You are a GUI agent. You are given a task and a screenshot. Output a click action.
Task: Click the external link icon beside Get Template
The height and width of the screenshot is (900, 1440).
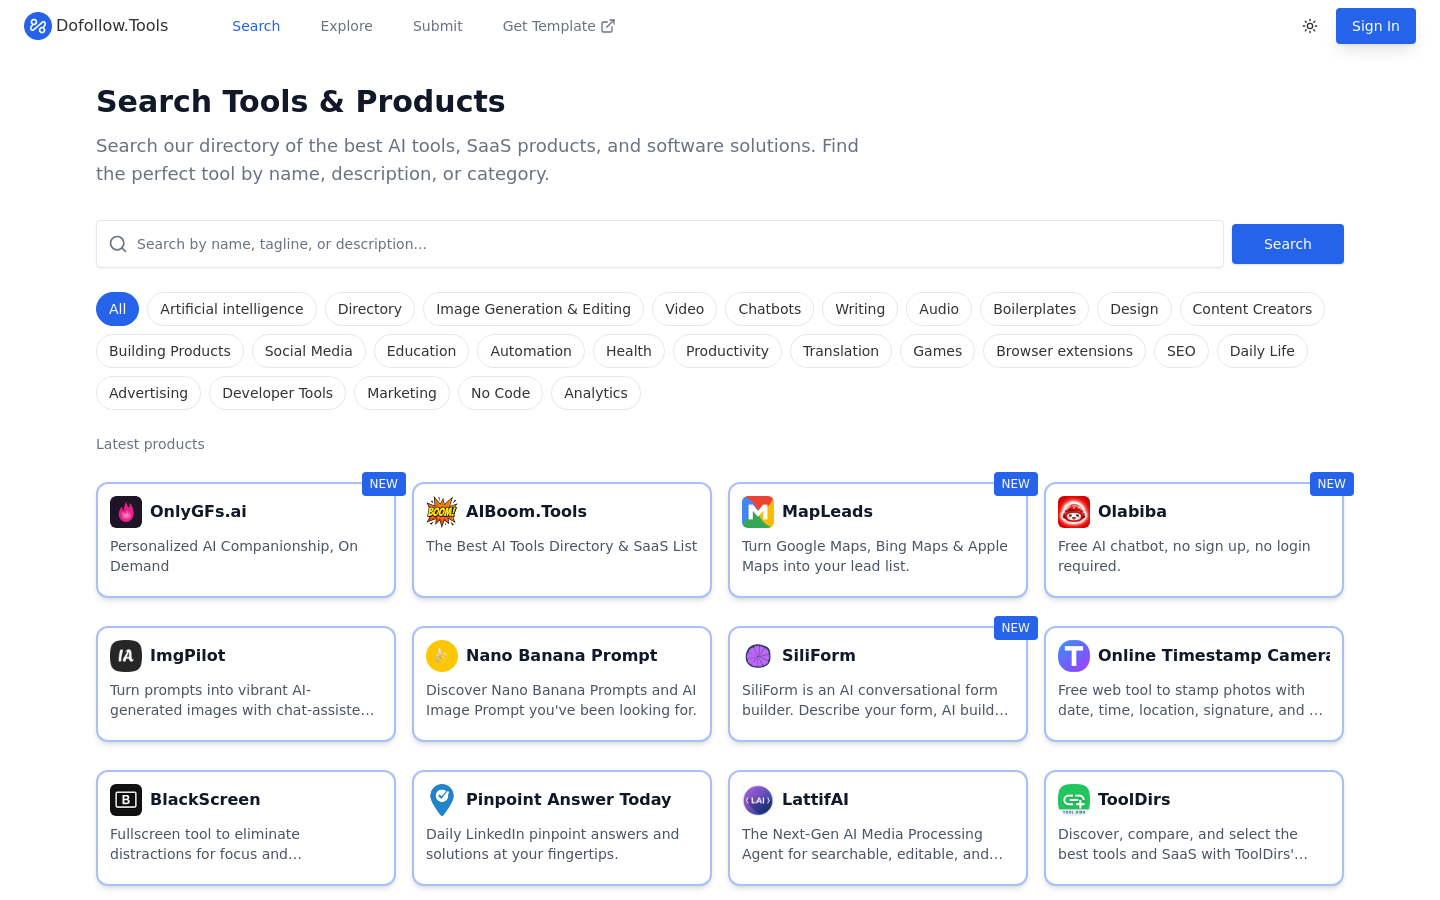pos(608,26)
